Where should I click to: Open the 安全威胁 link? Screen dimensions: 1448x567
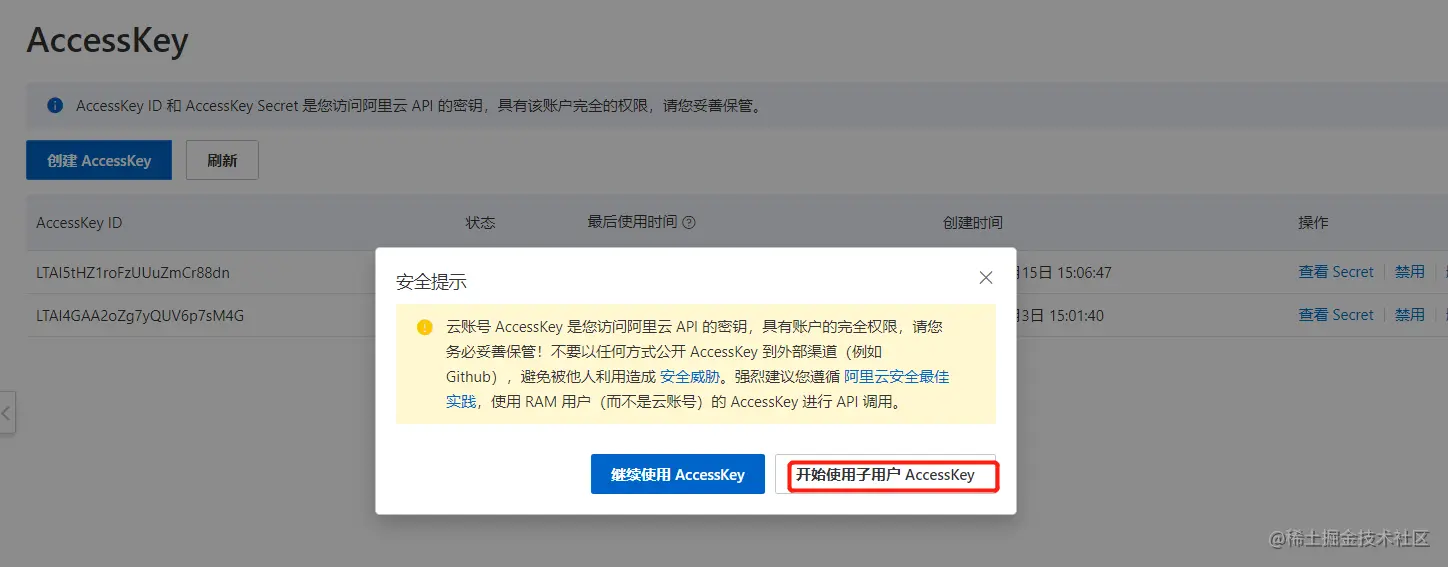690,377
